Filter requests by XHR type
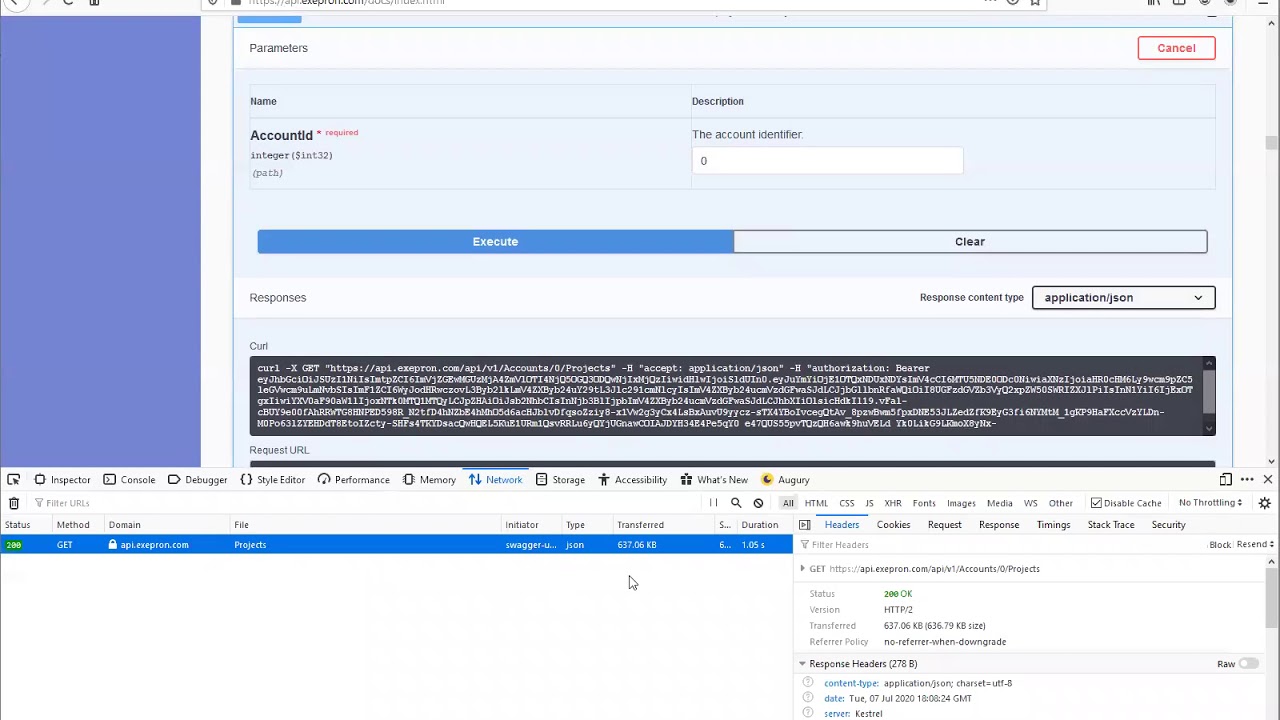The height and width of the screenshot is (720, 1280). (892, 503)
